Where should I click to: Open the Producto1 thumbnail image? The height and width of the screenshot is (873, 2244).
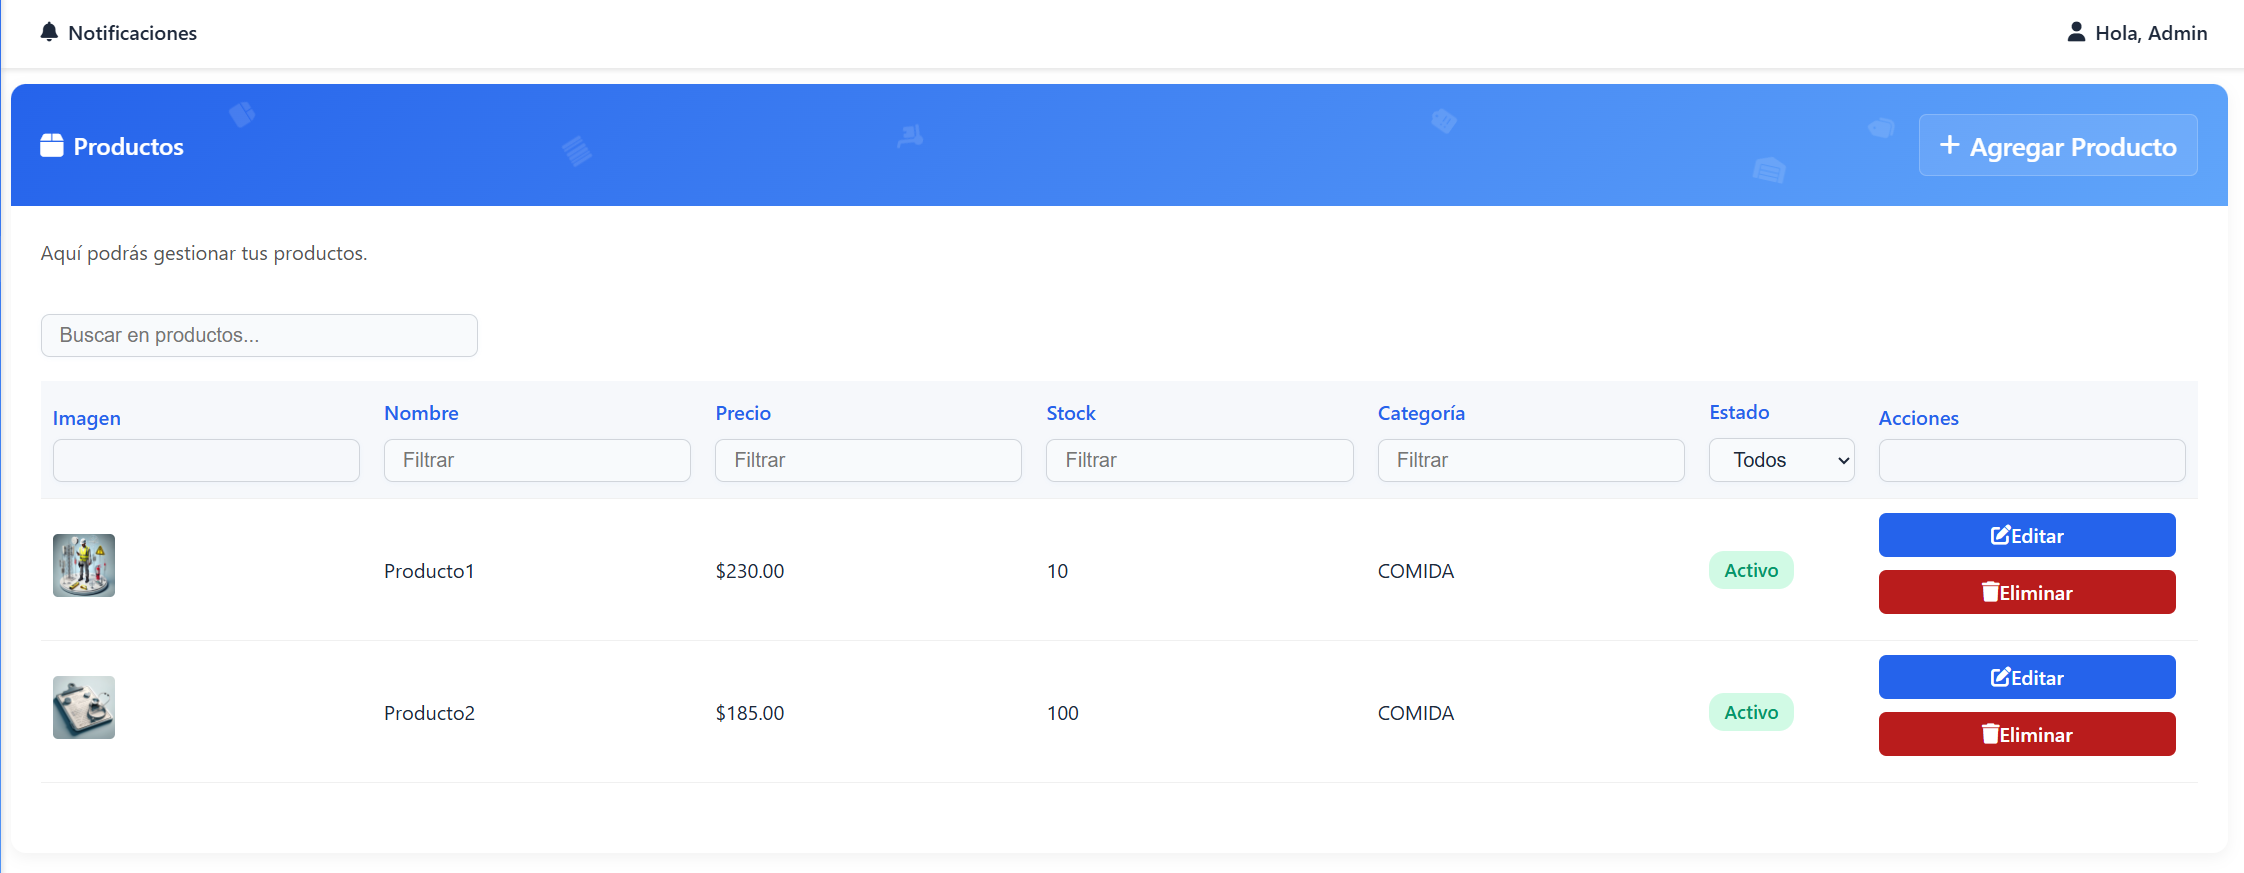84,565
